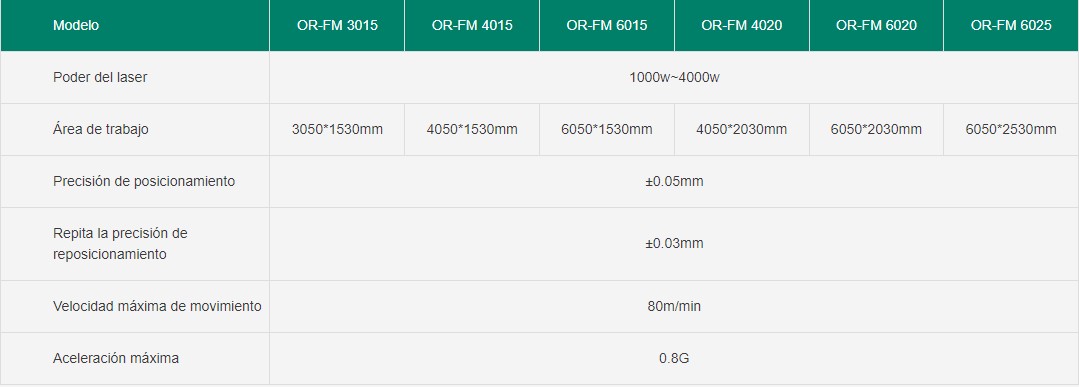Select the OR-FM 3015 column header

(337, 25)
